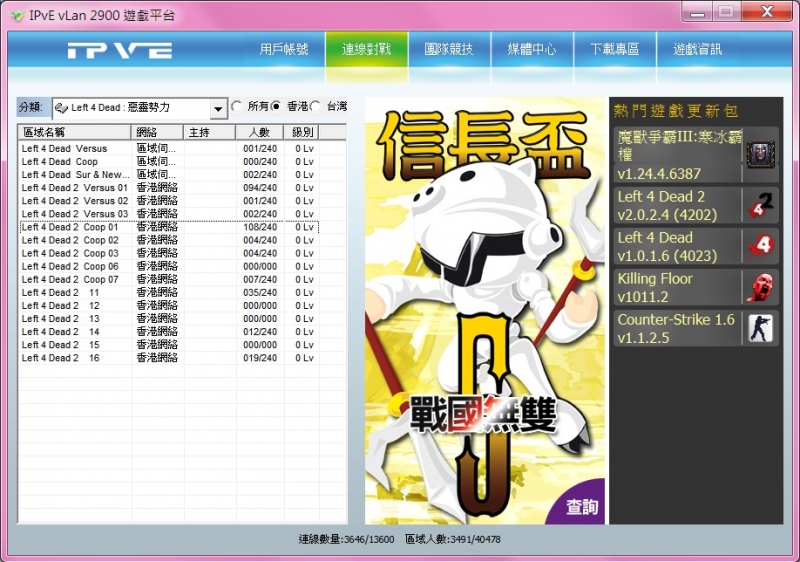Viewport: 800px width, 562px height.
Task: Select the Left 4 Dead Sur & New room
Action: pos(169,174)
